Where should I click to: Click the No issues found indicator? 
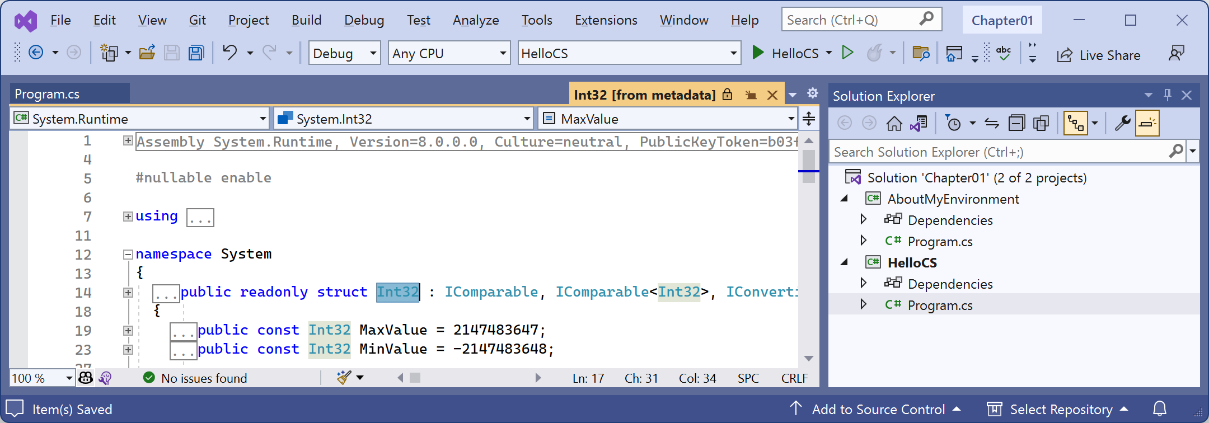pyautogui.click(x=194, y=378)
